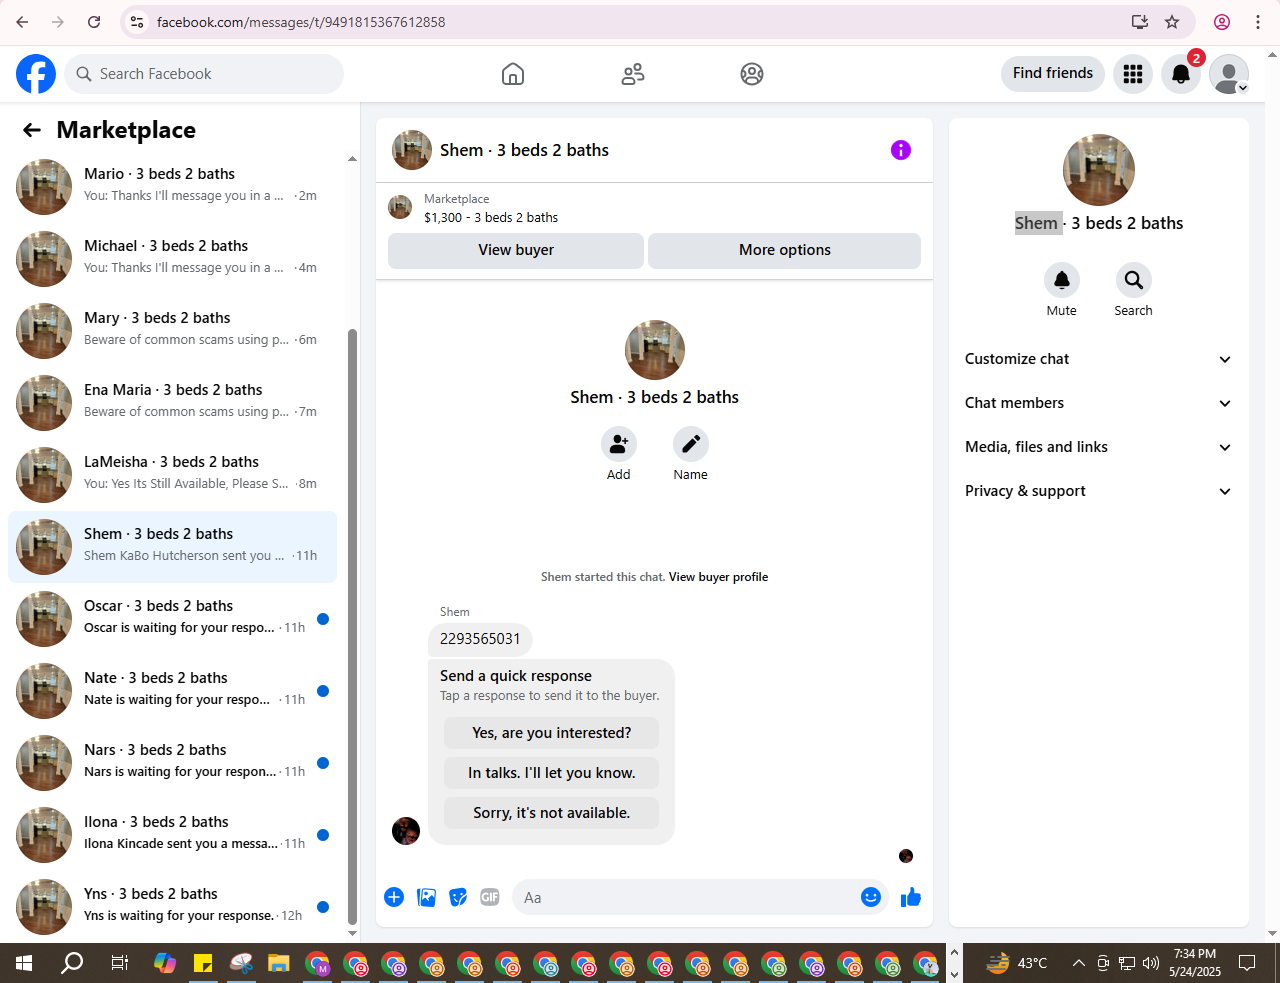
Task: Open Oscar conversation
Action: [x=172, y=619]
